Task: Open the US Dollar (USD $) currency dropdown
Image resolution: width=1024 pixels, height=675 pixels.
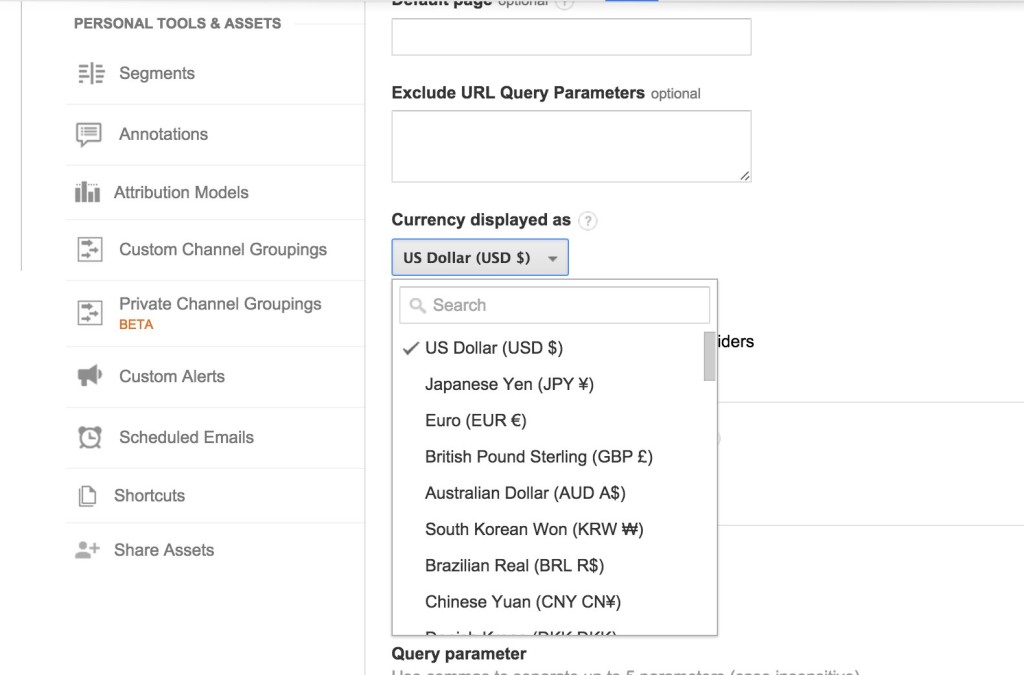Action: click(x=479, y=257)
